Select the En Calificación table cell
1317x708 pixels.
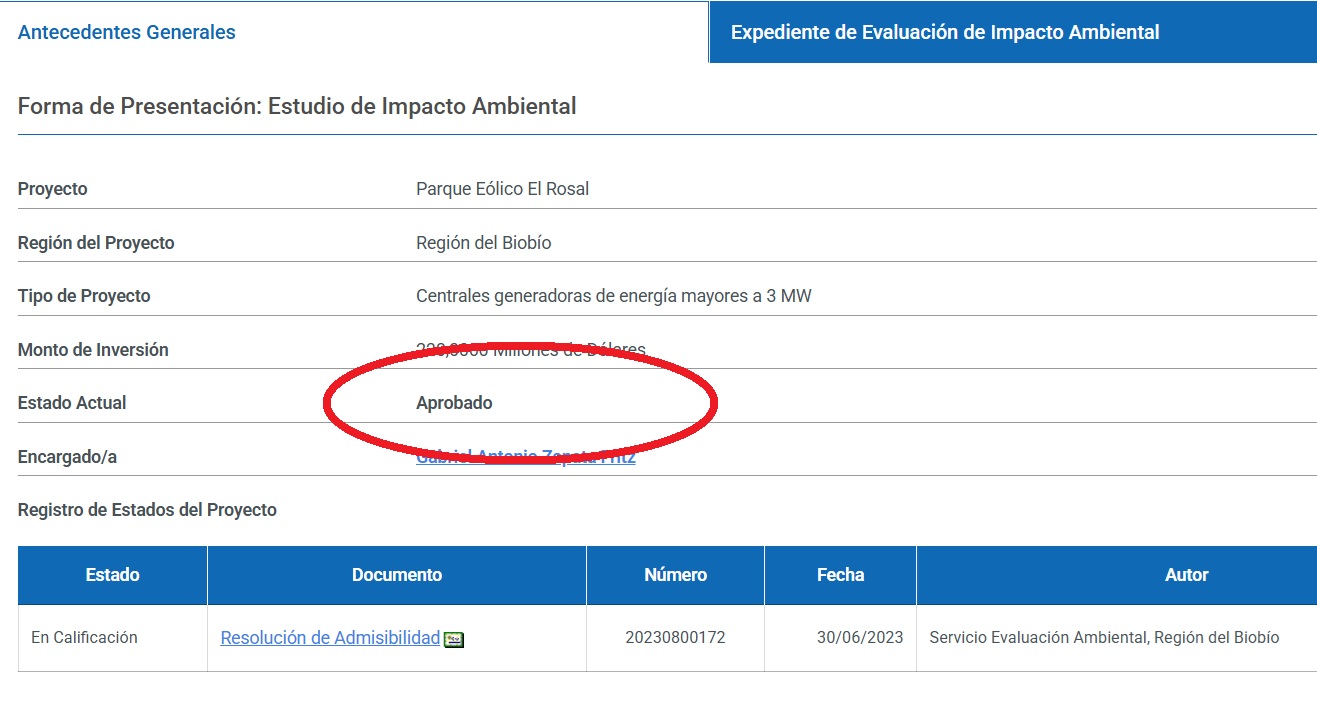[84, 638]
